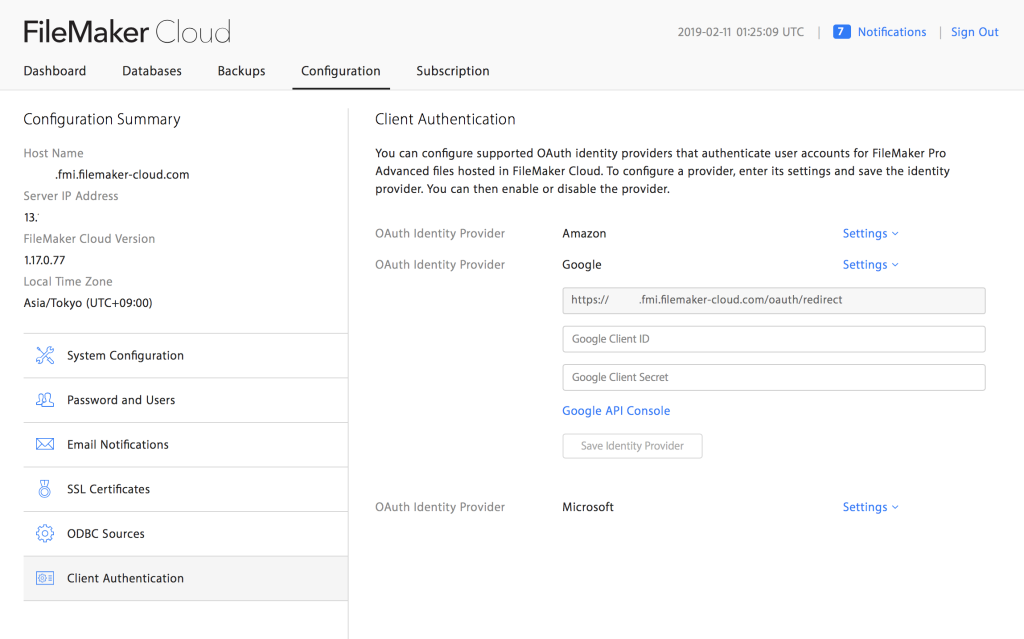The width and height of the screenshot is (1024, 639).
Task: Click the notifications count badge showing 7
Action: pyautogui.click(x=842, y=31)
